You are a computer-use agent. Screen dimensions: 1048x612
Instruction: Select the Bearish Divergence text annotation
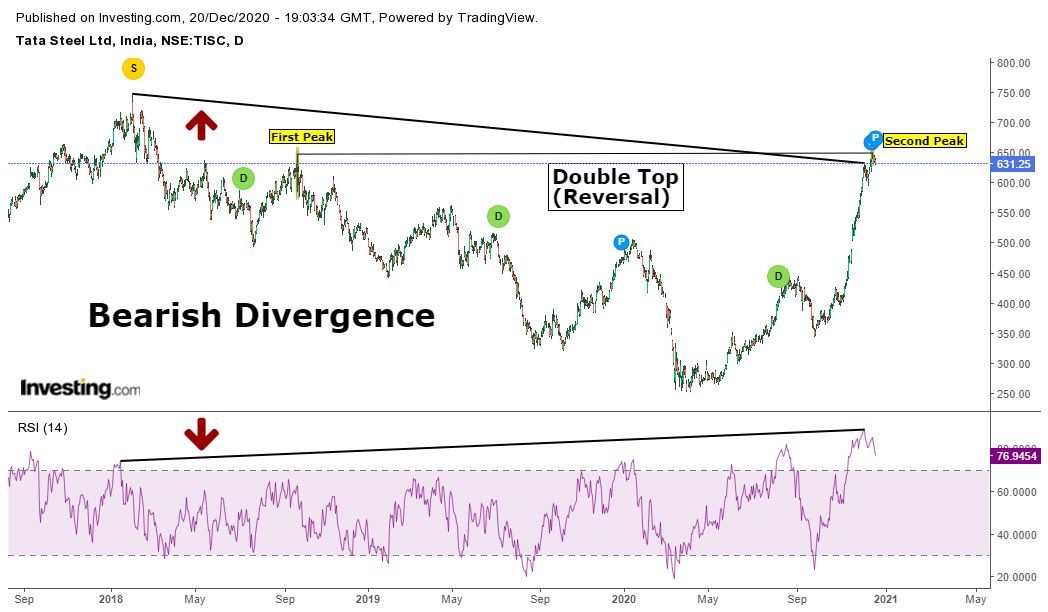point(261,315)
